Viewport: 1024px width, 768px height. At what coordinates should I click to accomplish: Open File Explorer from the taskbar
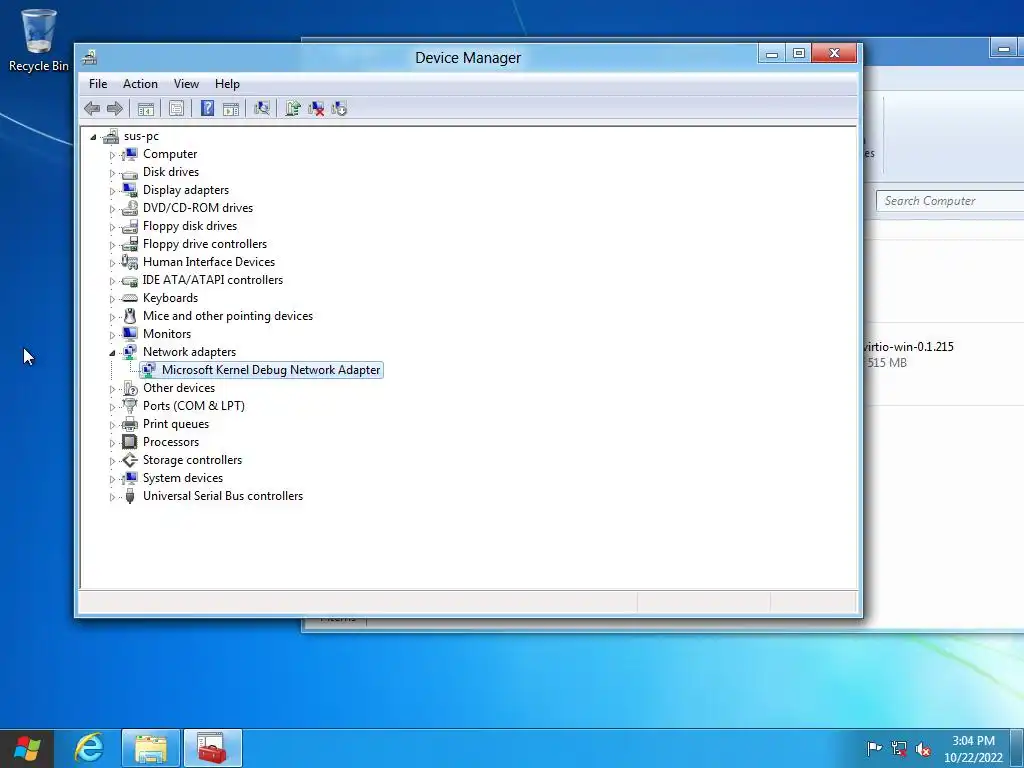pyautogui.click(x=151, y=748)
